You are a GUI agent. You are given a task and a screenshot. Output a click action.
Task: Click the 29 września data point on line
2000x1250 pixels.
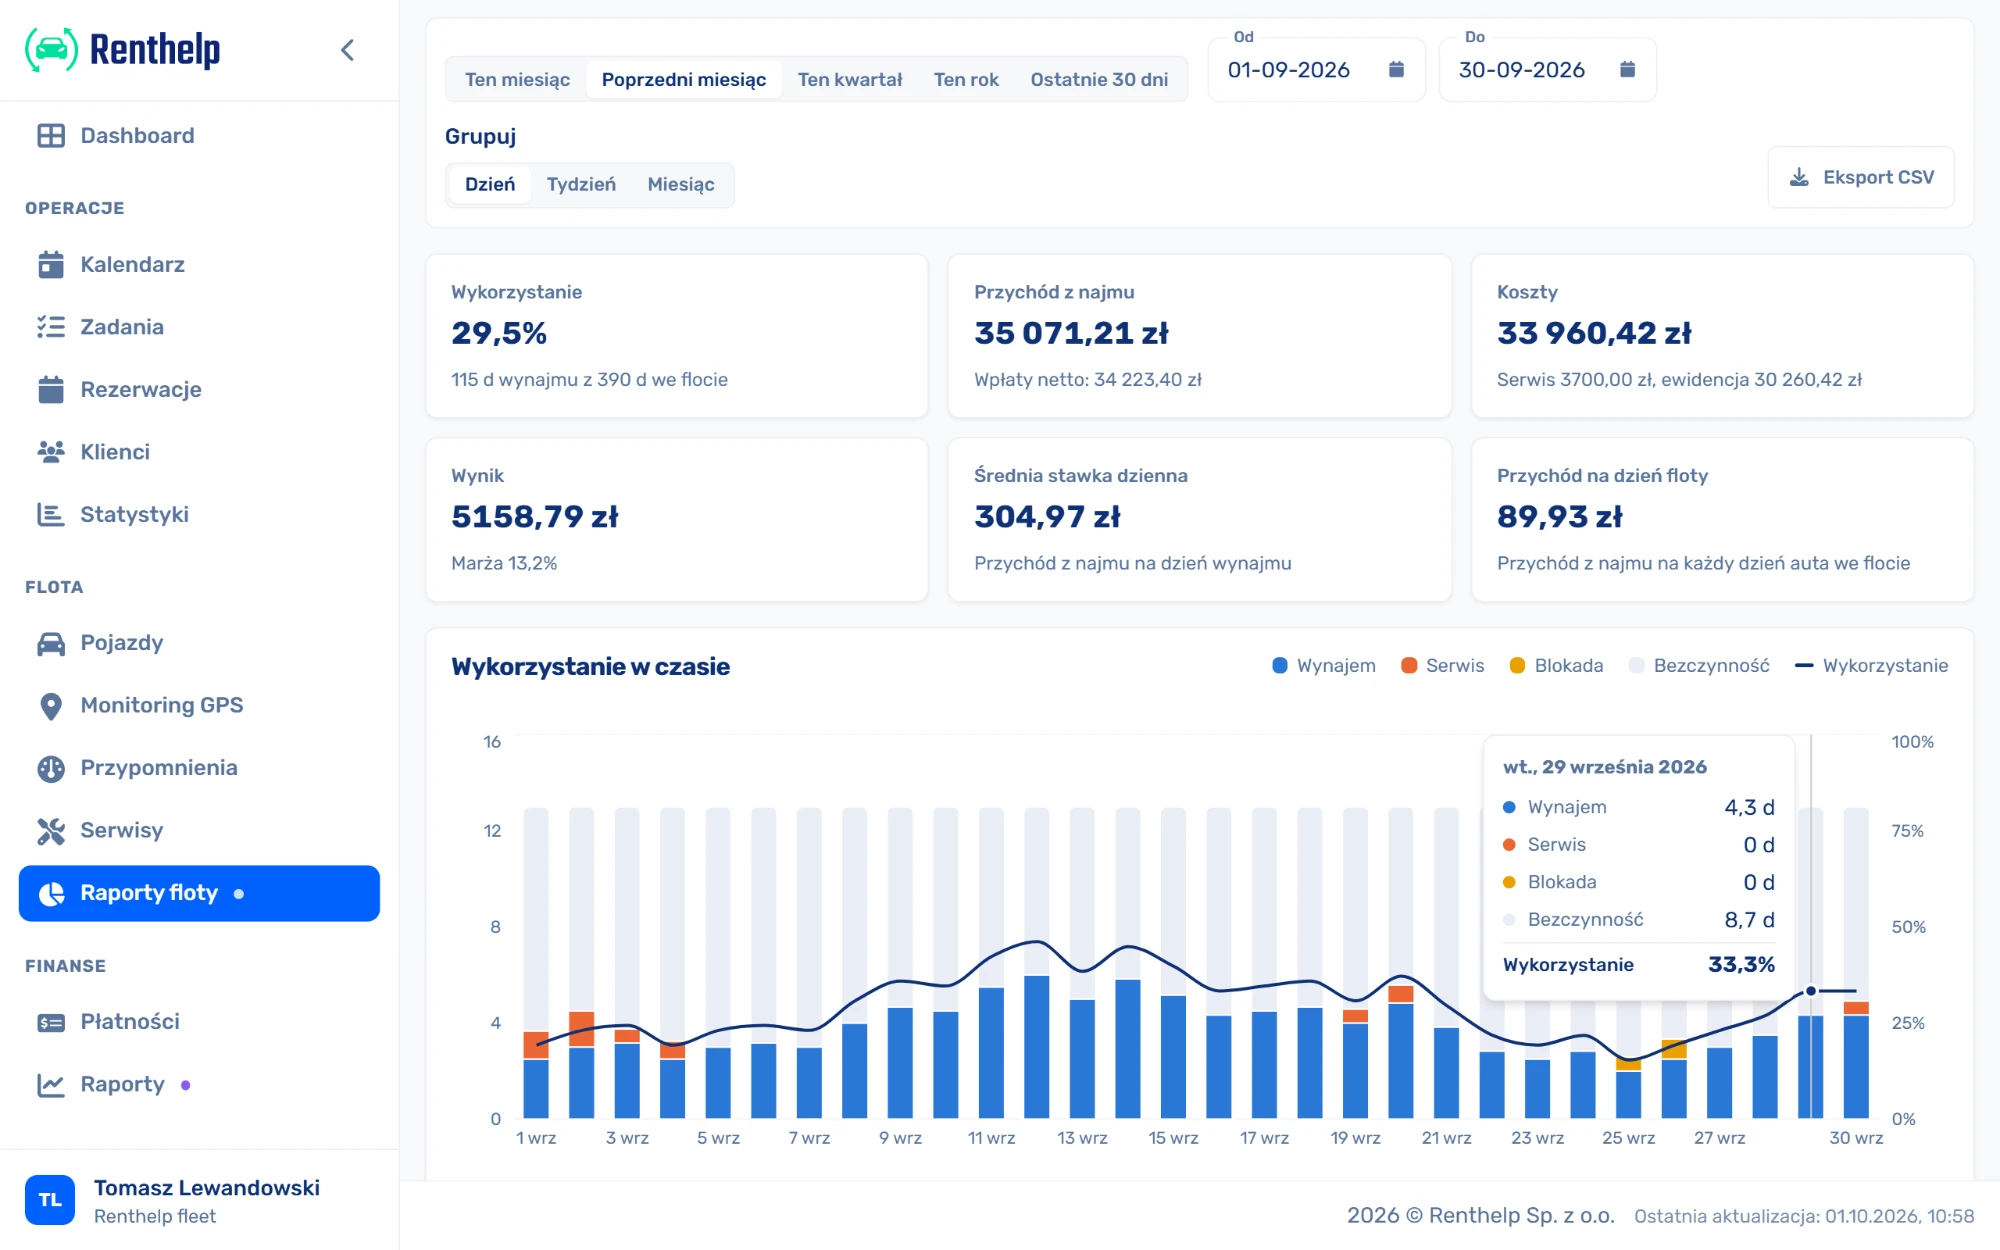pos(1811,991)
